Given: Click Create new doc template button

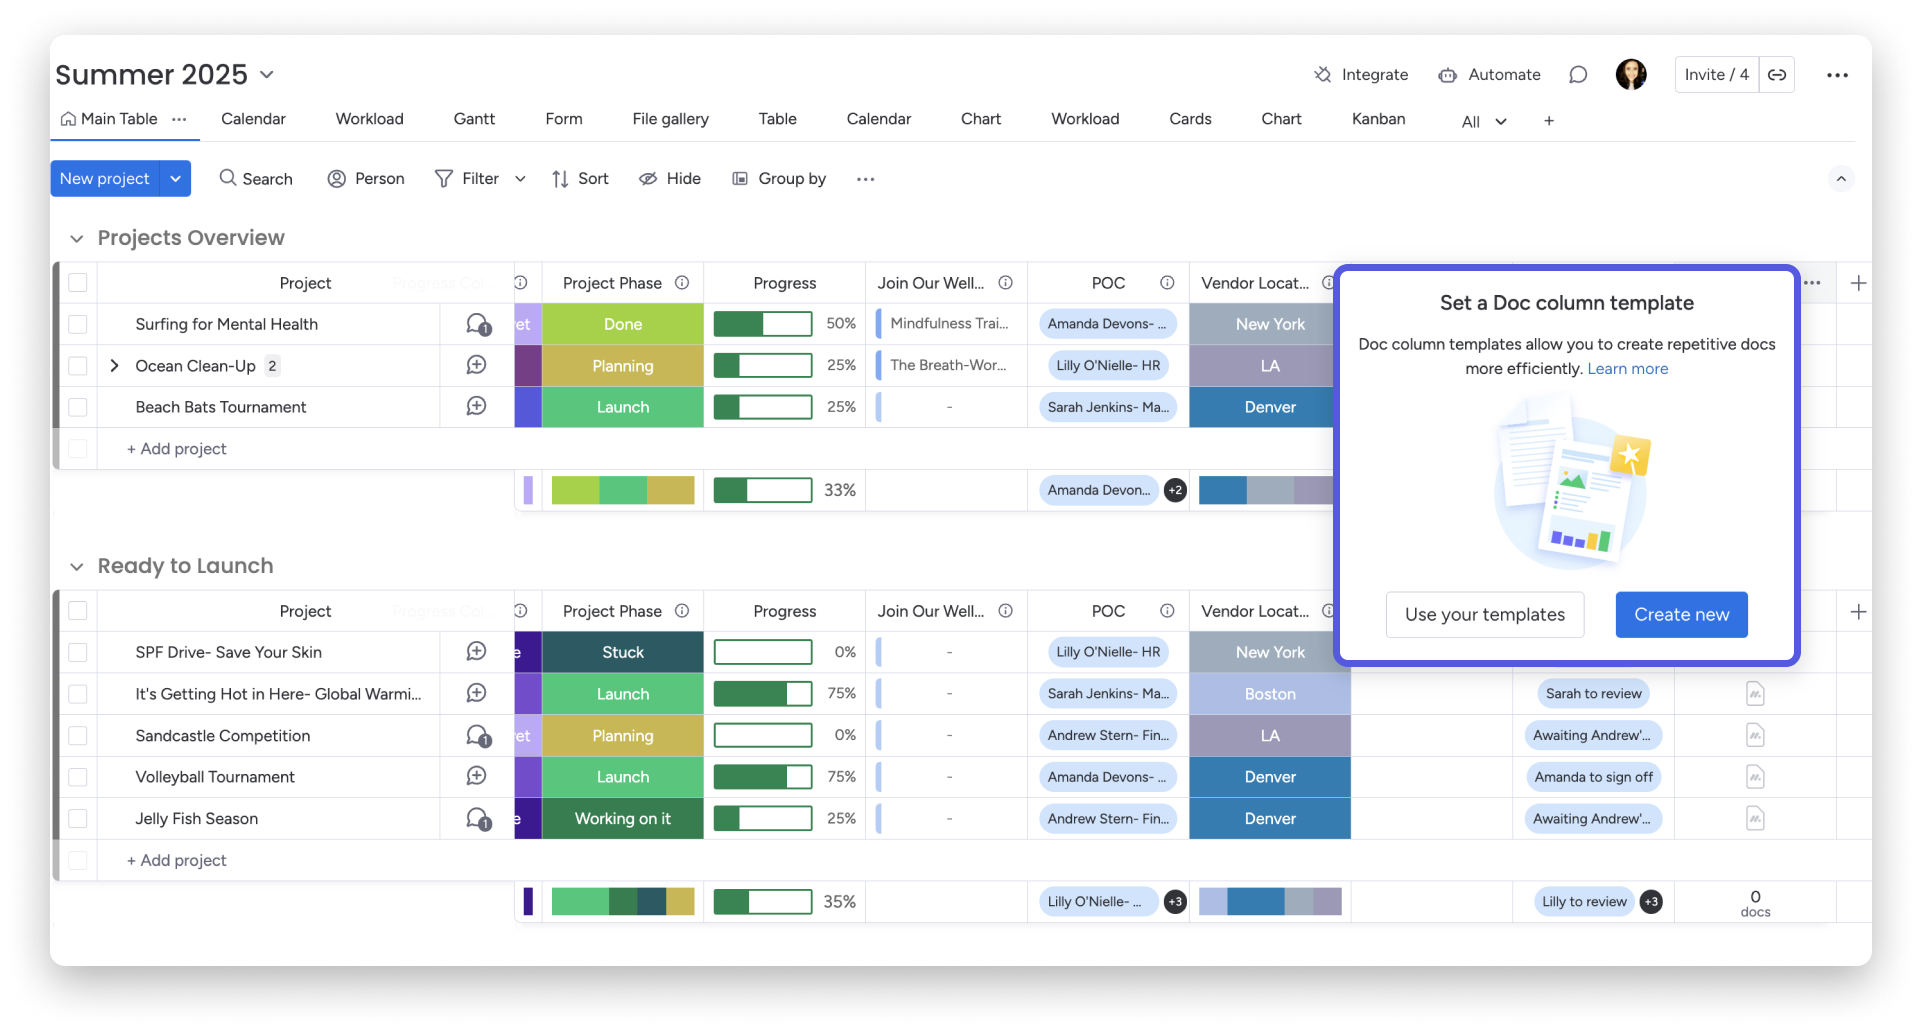Looking at the screenshot, I should coord(1681,614).
